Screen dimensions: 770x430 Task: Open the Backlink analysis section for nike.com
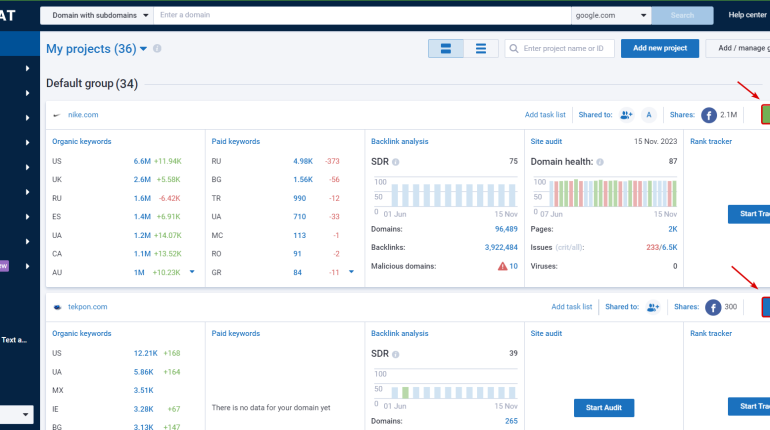(399, 141)
